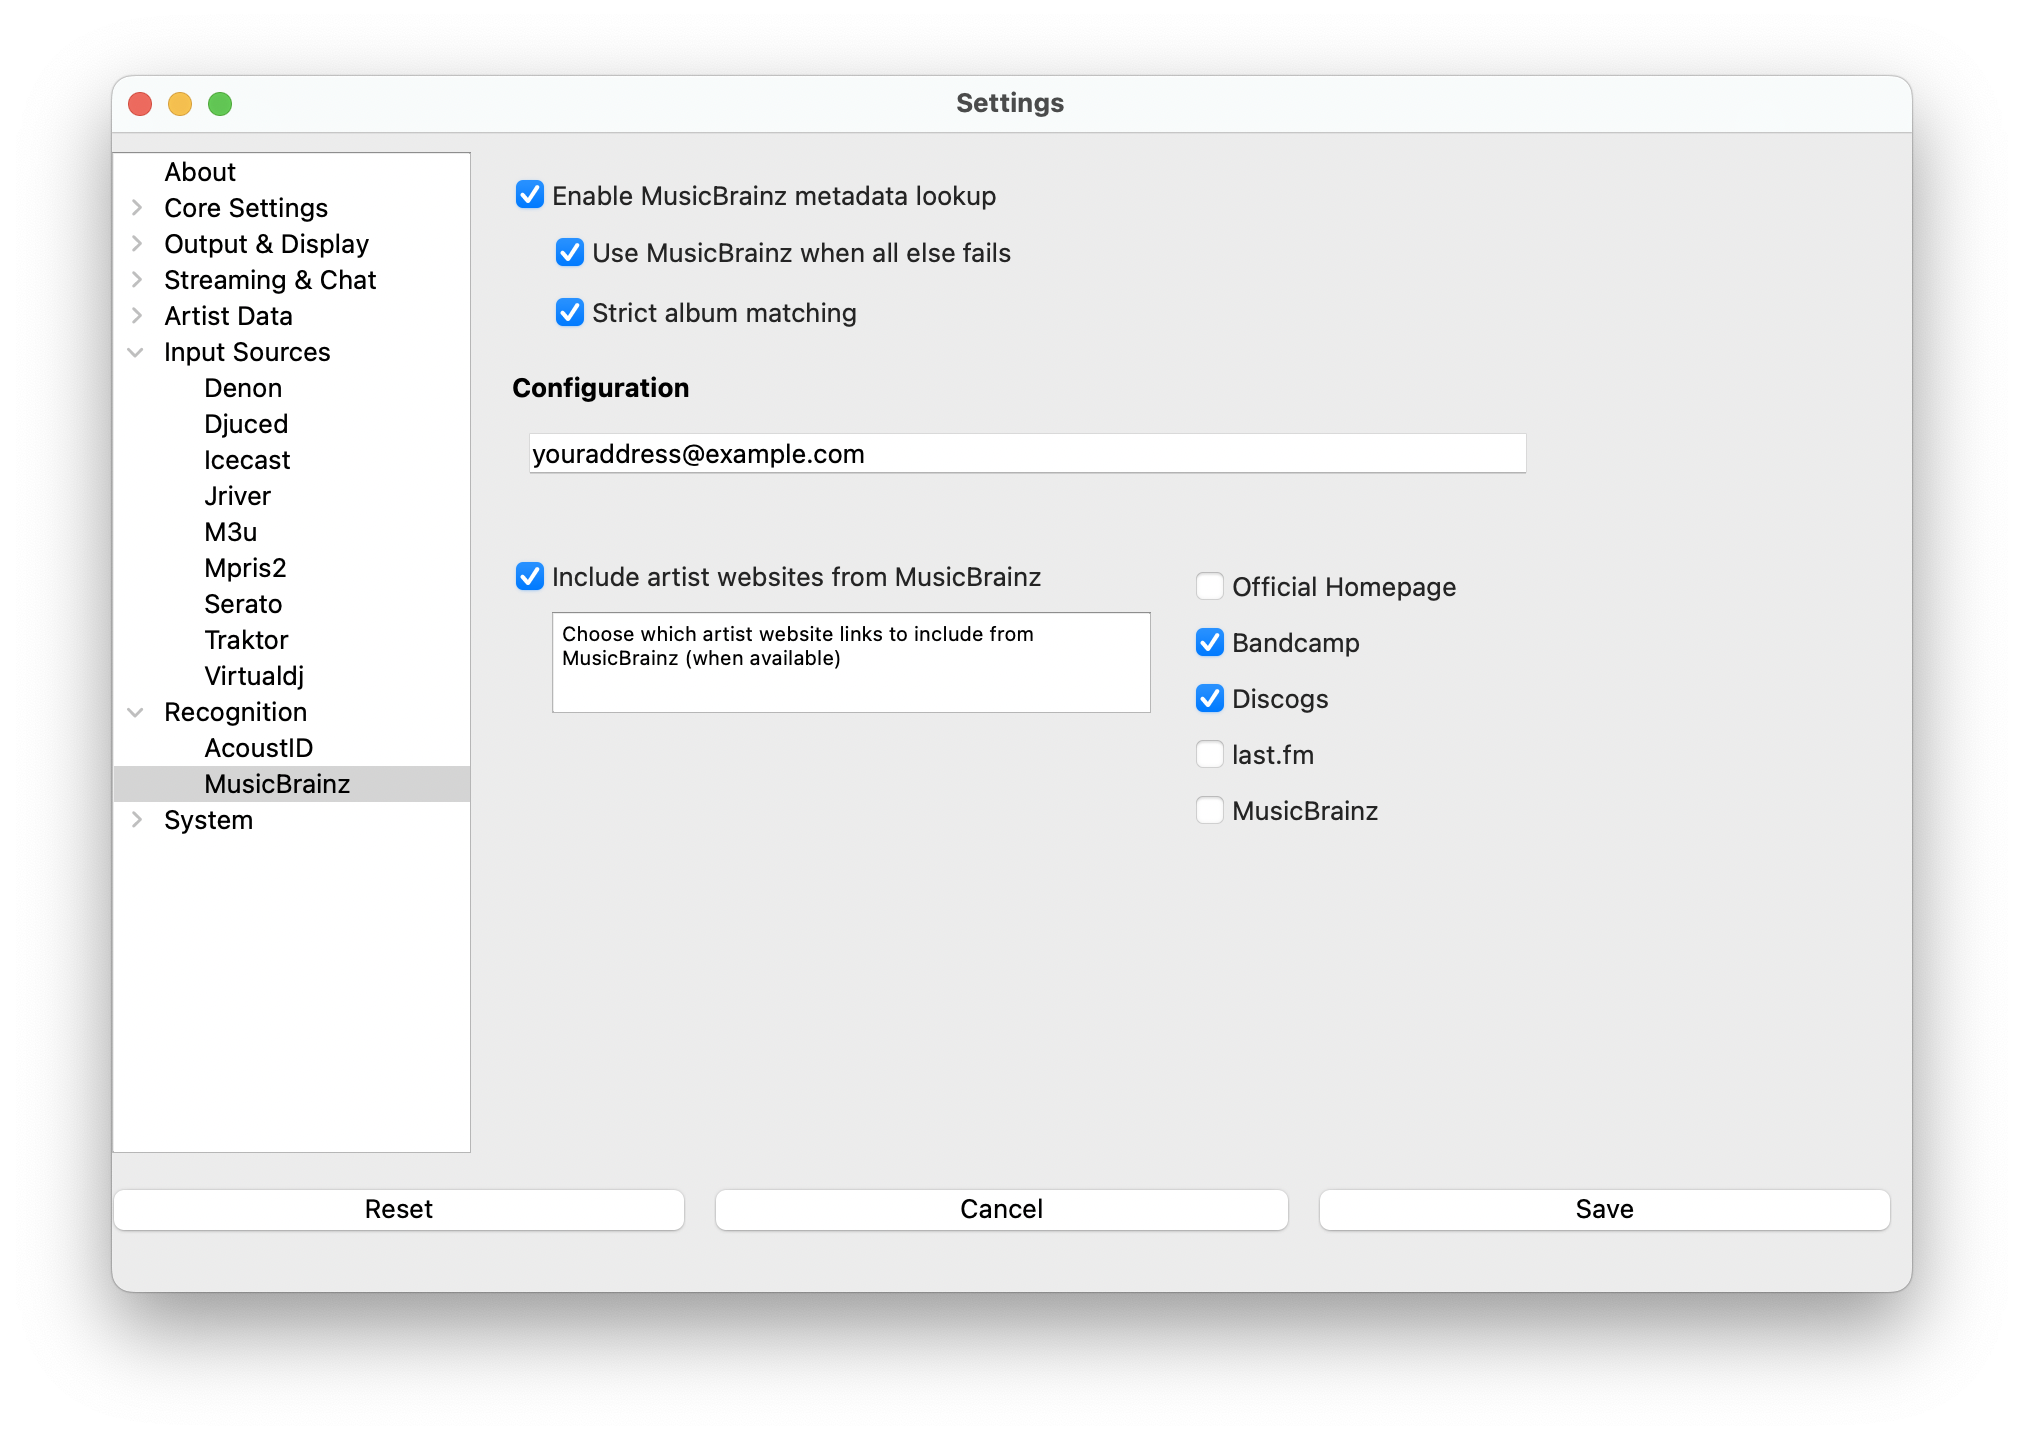
Task: Expand the Core Settings tree section
Action: point(137,208)
